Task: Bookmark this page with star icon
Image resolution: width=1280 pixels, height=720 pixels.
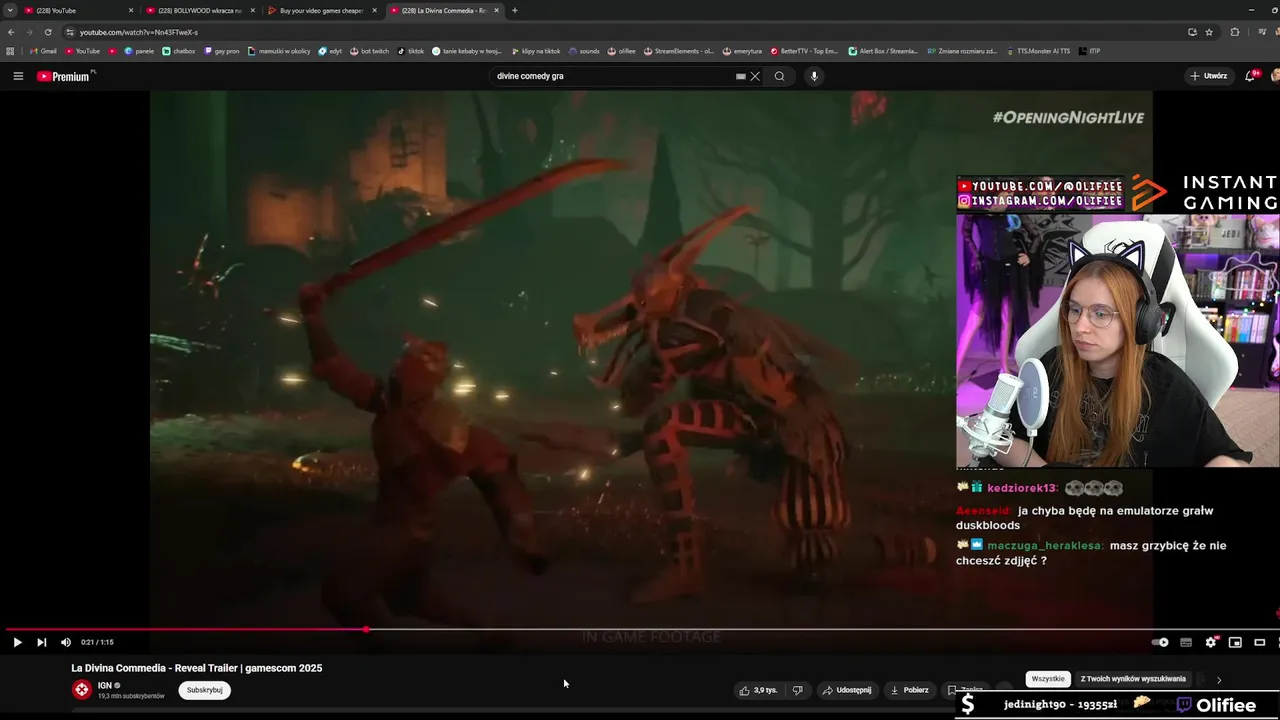Action: [x=1209, y=32]
